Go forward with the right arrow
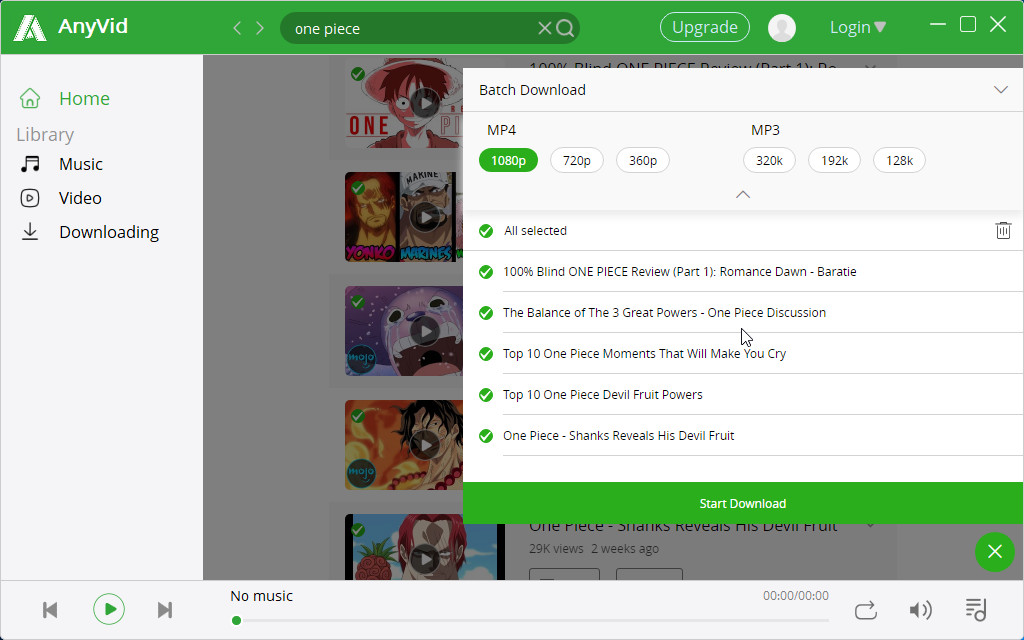 260,28
